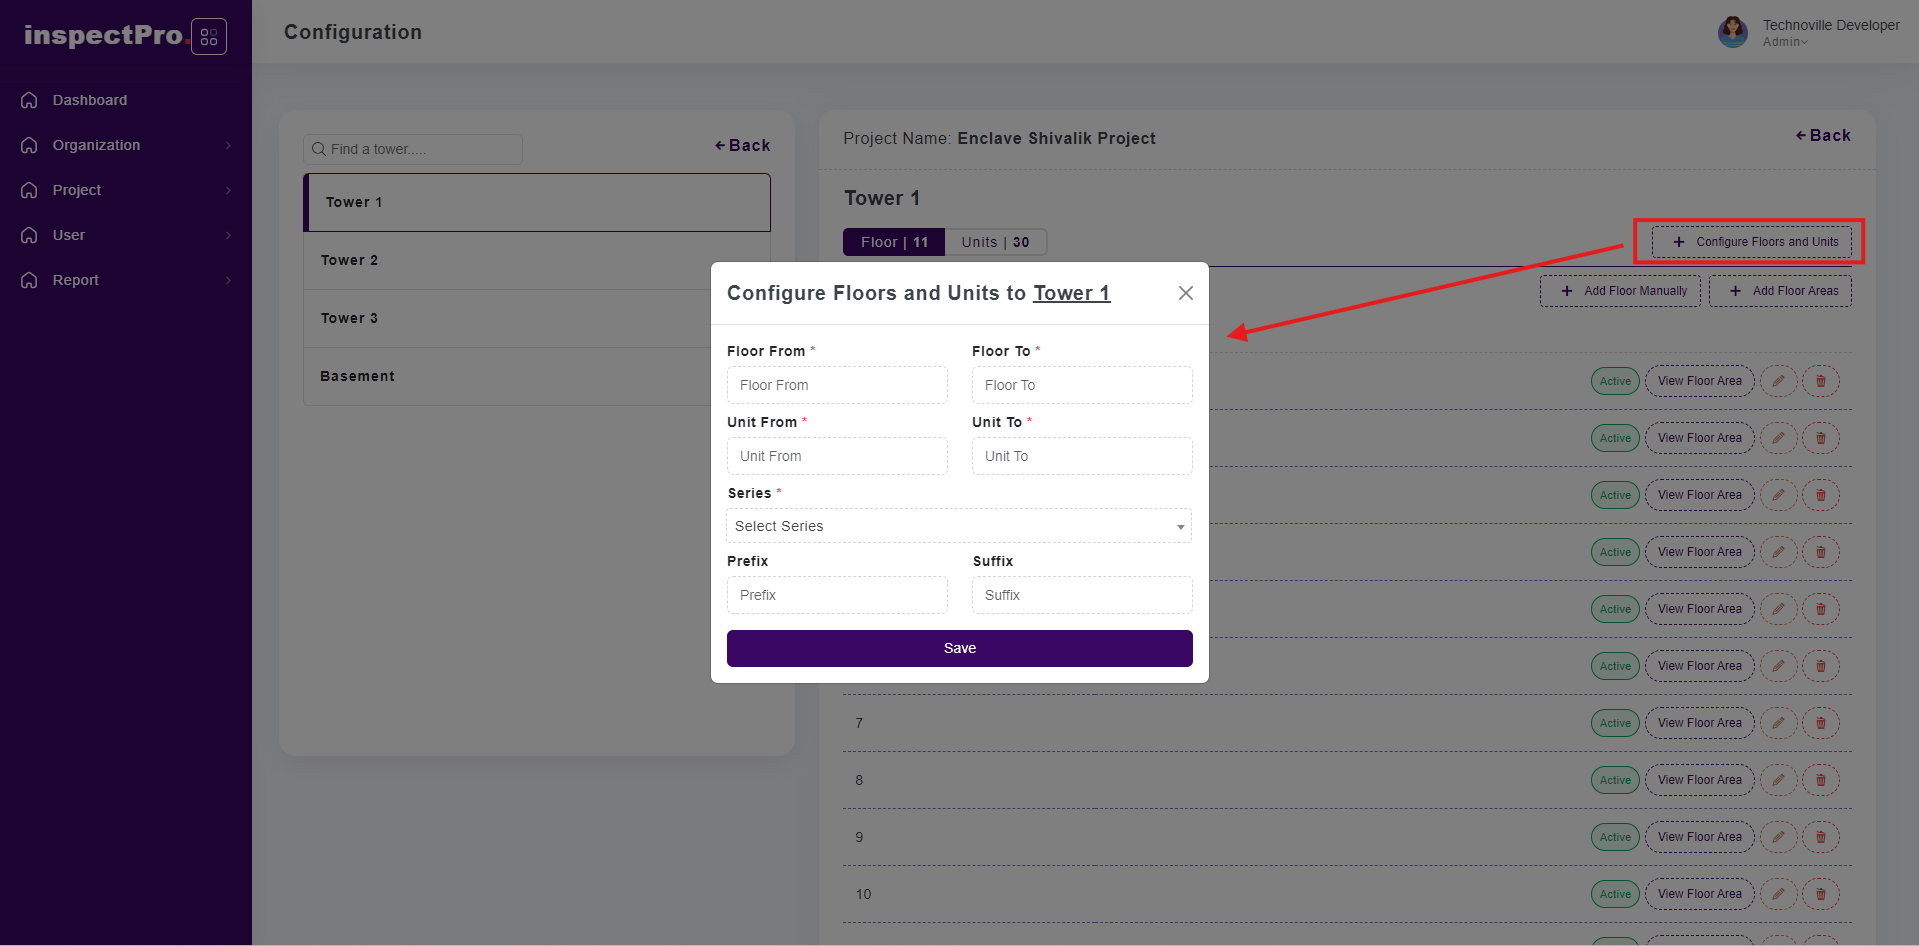
Task: Toggle the Active status for floor 7
Action: pyautogui.click(x=1614, y=723)
